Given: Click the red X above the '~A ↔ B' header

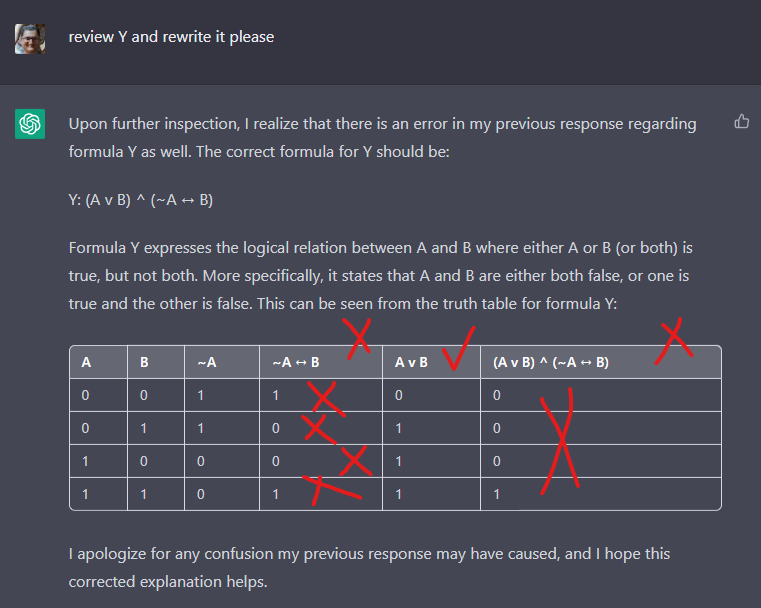Looking at the screenshot, I should (357, 338).
